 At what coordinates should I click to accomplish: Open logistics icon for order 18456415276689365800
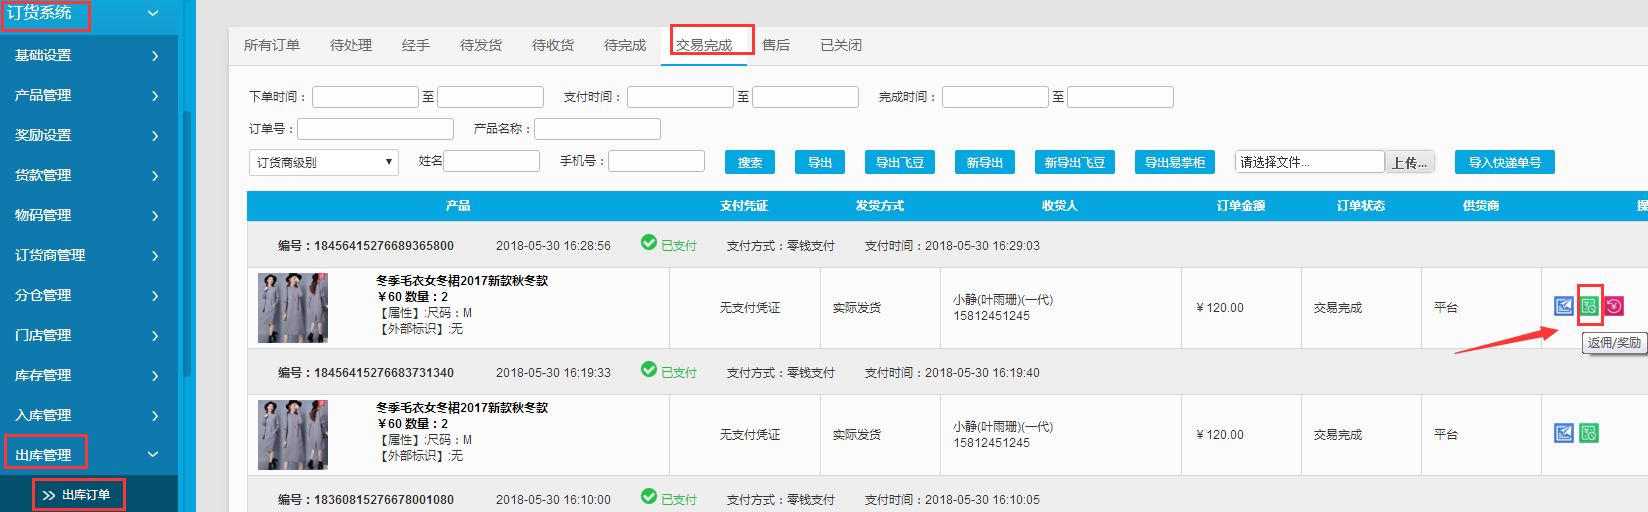tap(1564, 306)
